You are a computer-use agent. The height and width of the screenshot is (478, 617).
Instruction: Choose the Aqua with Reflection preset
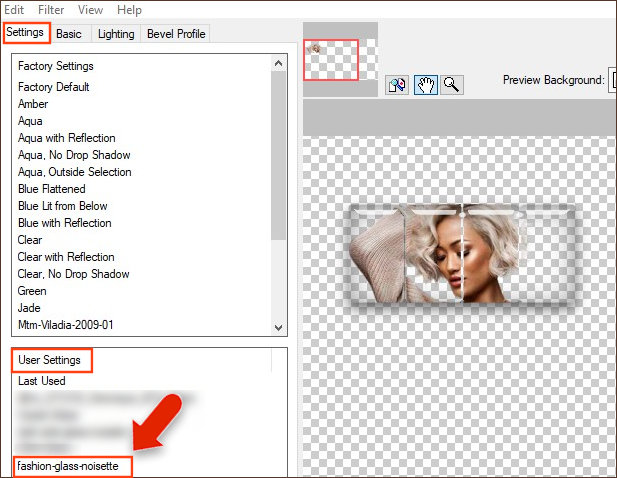pos(67,138)
